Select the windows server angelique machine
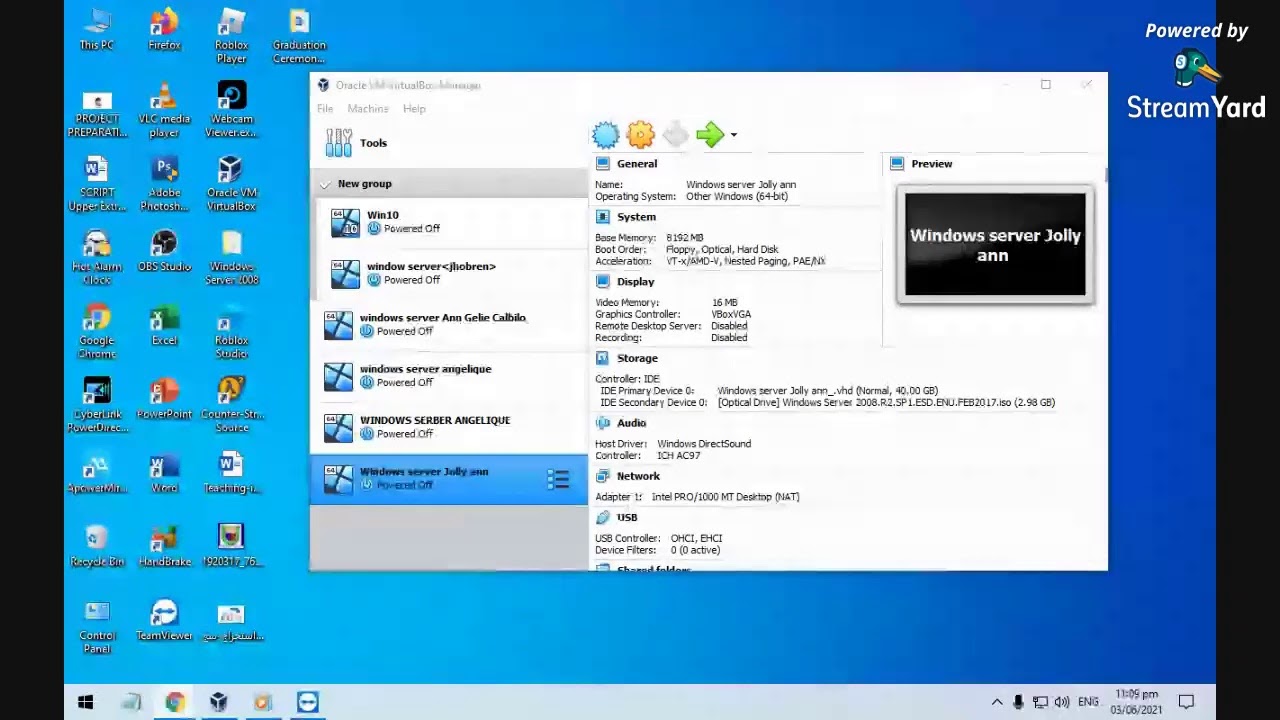 pos(449,375)
